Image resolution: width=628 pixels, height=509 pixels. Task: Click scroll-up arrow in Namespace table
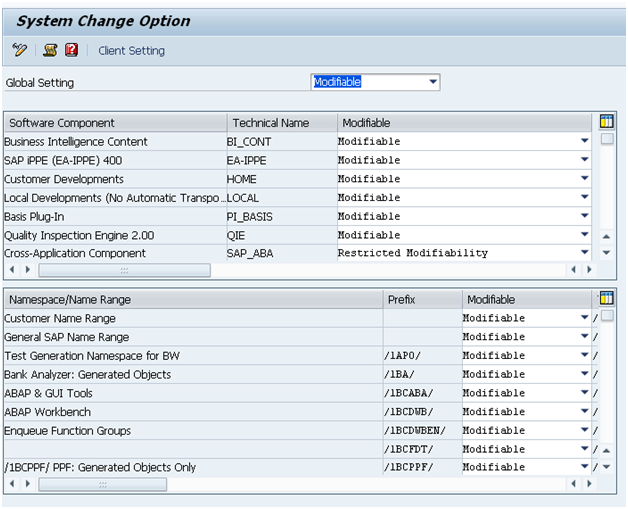pyautogui.click(x=606, y=451)
